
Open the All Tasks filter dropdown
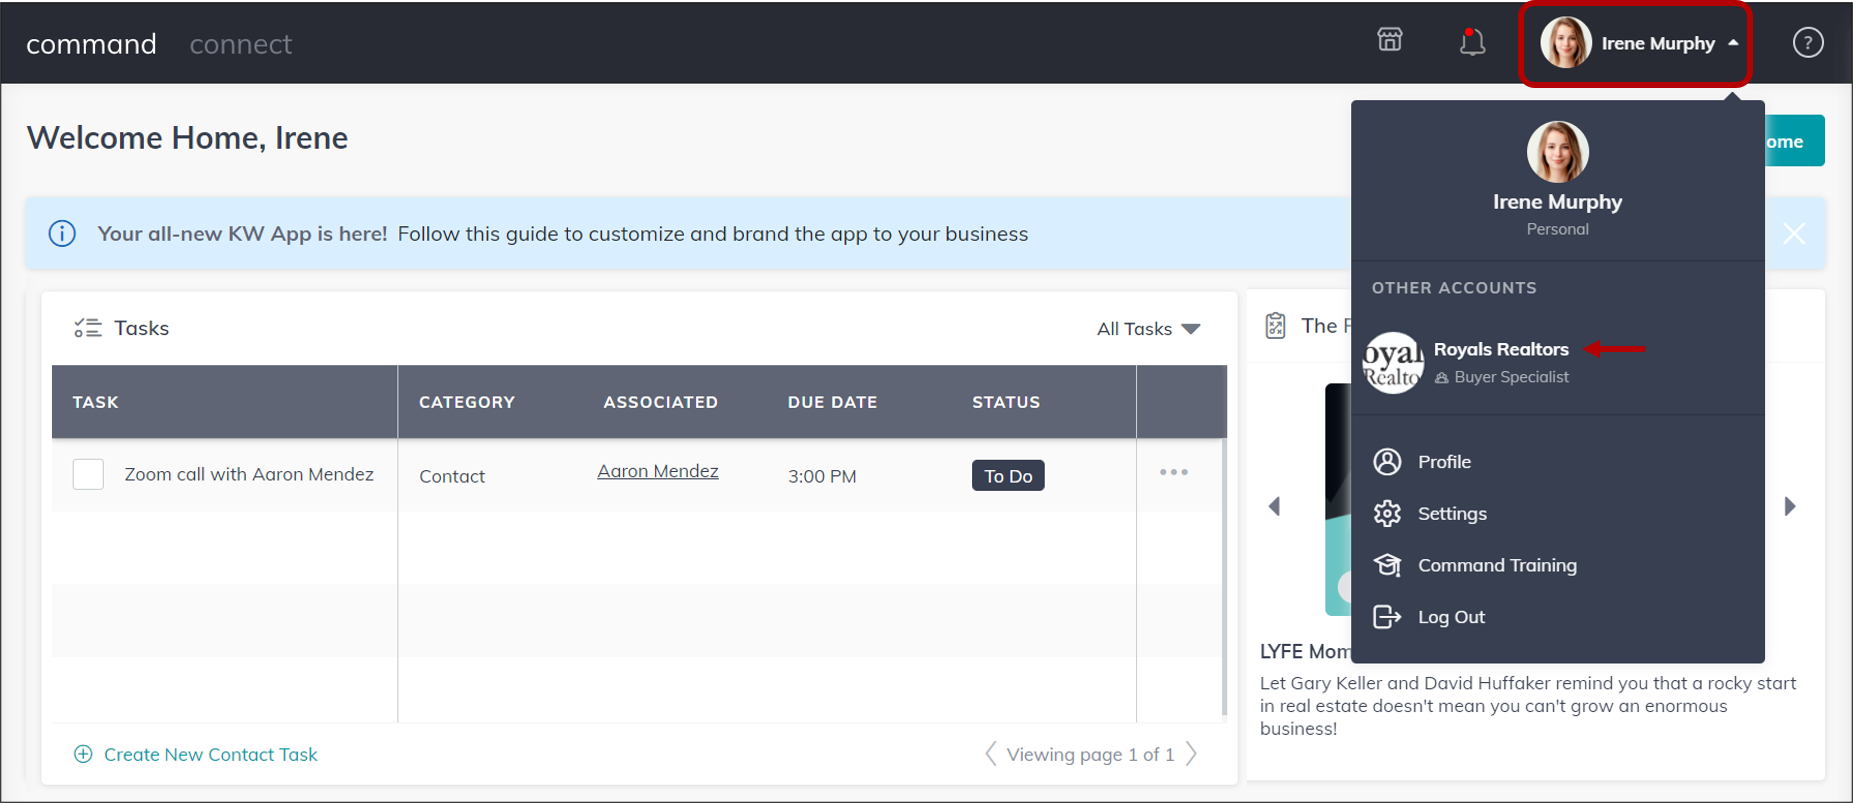click(1148, 329)
